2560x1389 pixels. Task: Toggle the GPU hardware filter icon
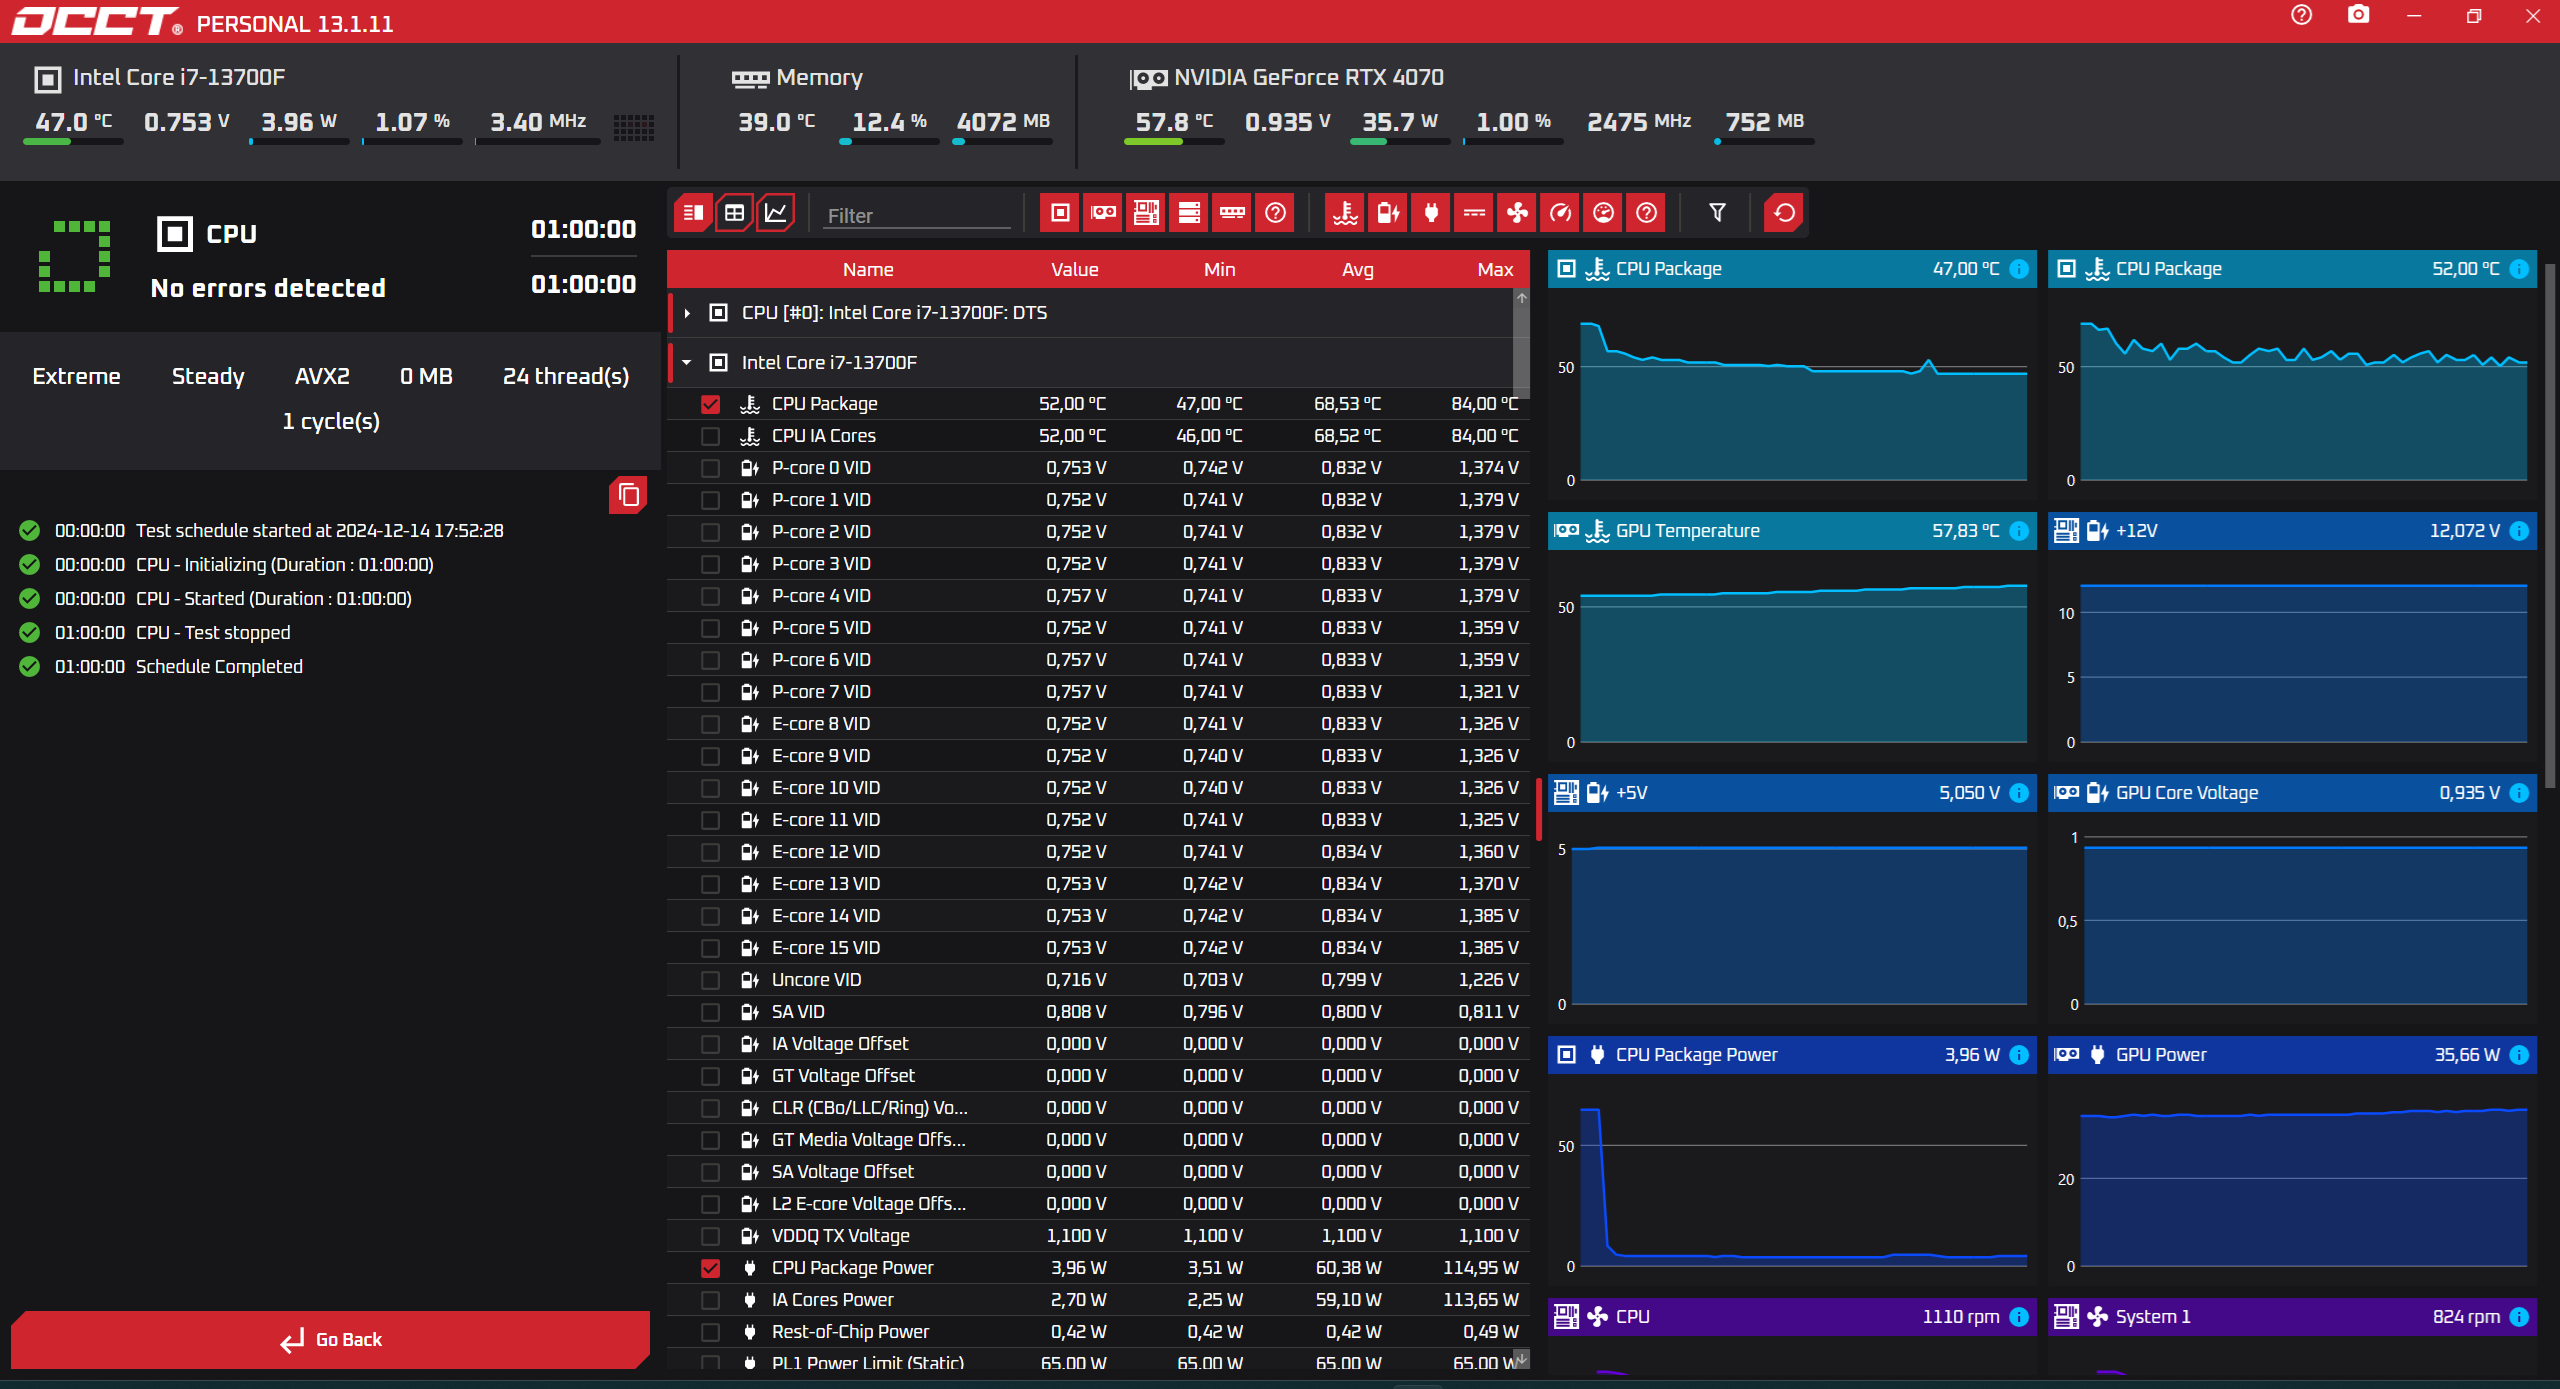pos(1103,213)
